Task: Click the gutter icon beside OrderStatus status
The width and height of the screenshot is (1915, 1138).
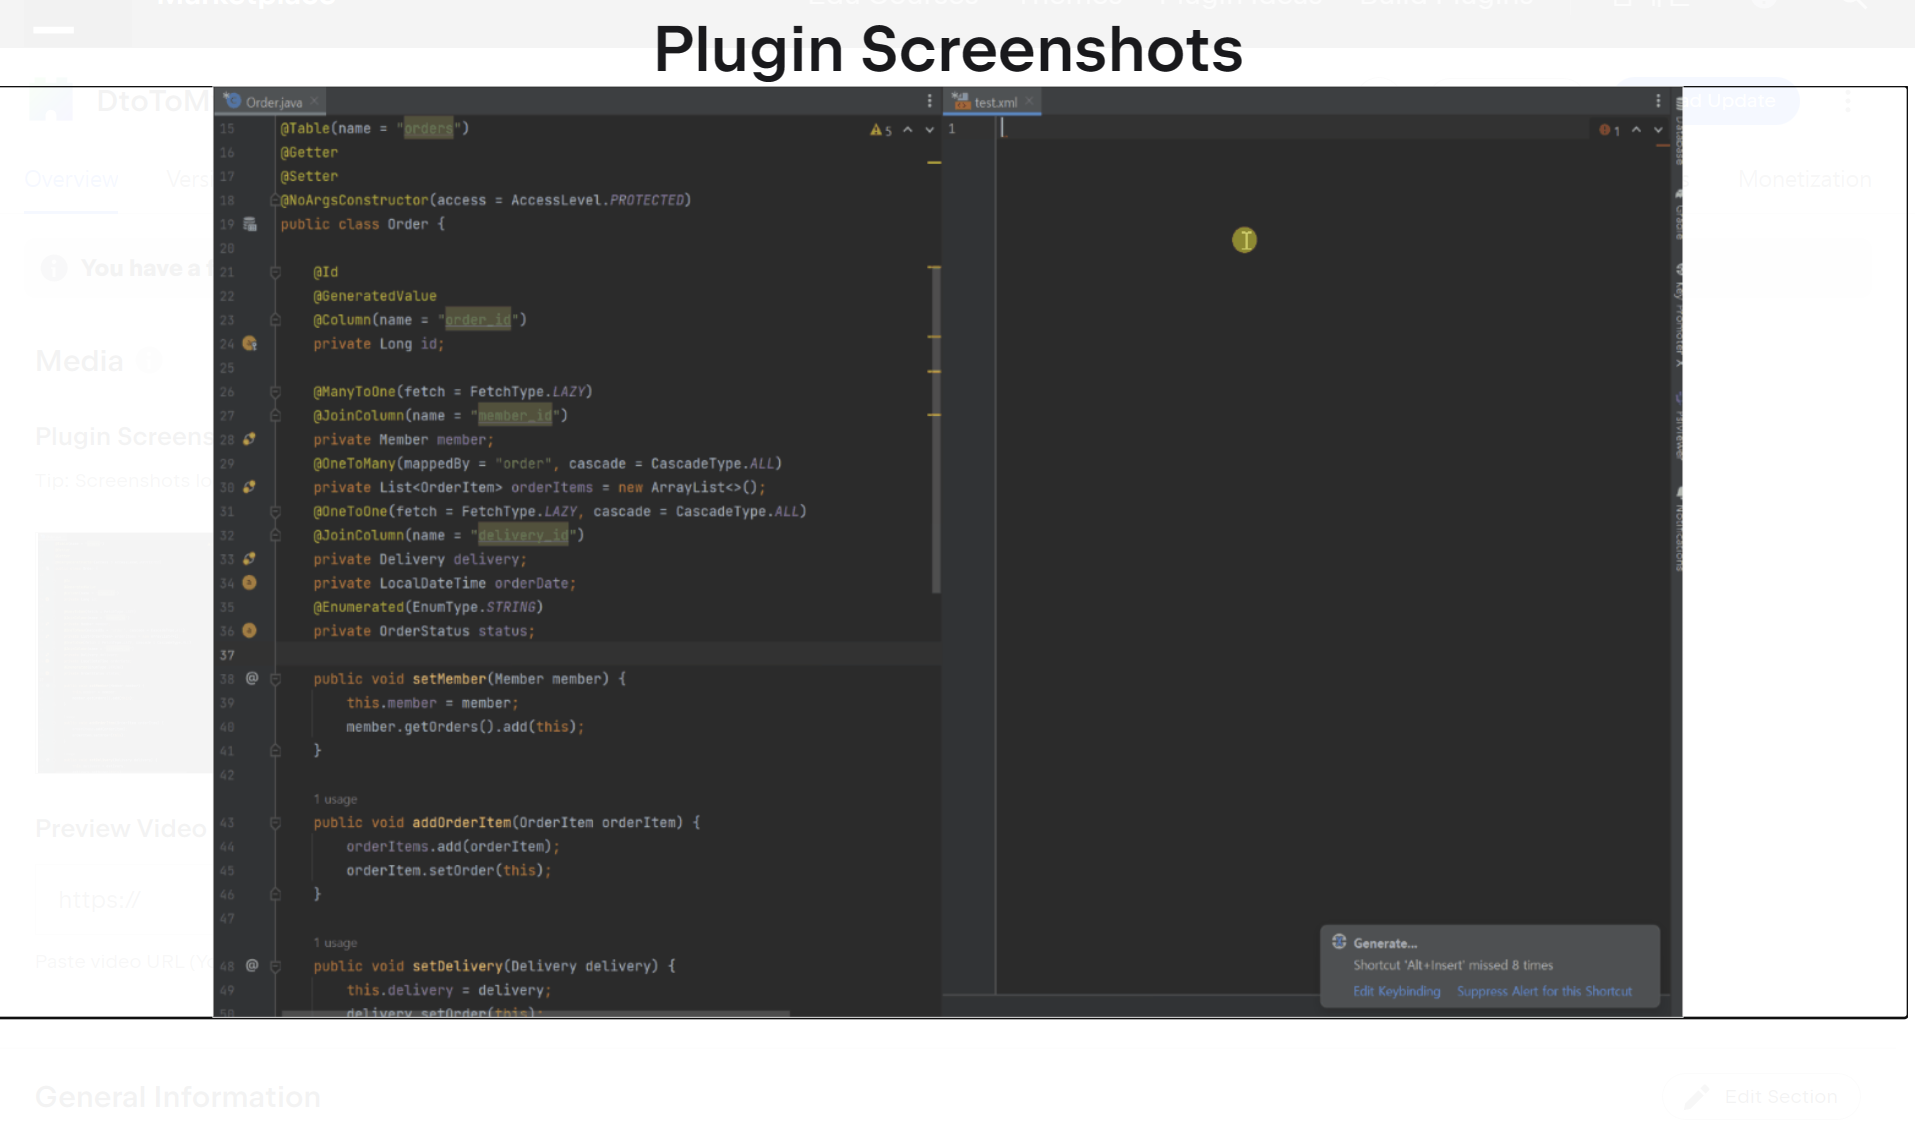Action: (250, 631)
